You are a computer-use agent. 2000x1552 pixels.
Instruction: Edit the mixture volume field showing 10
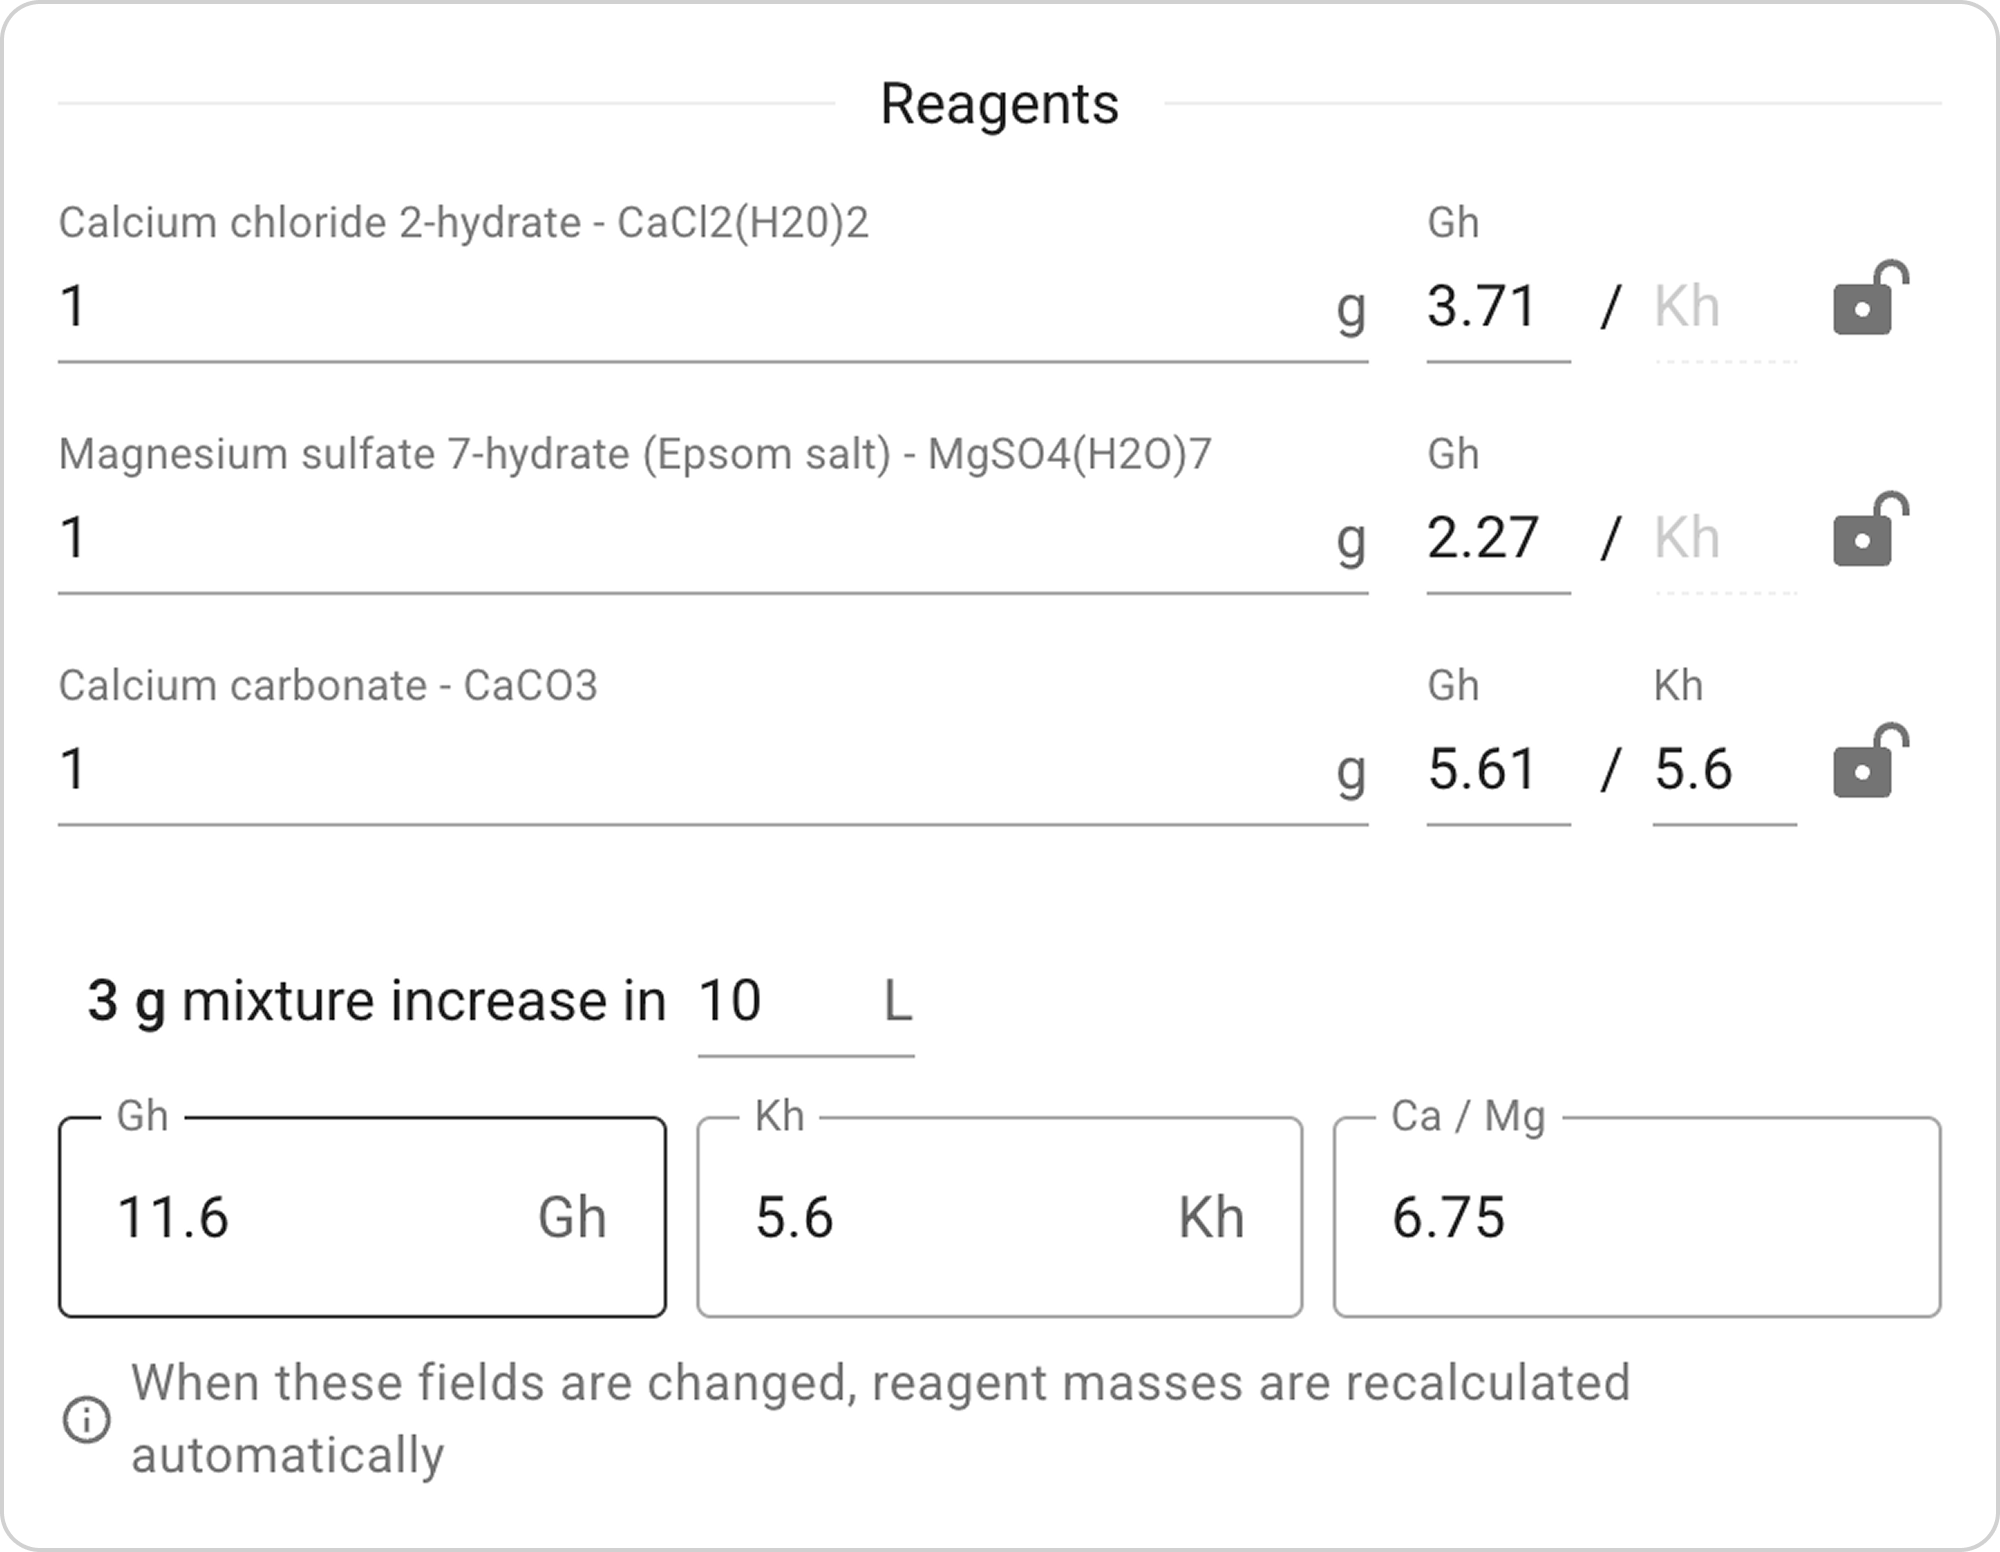click(780, 1001)
